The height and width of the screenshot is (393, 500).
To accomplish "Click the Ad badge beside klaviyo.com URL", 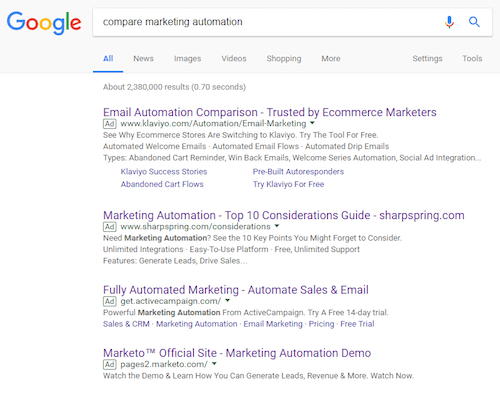I will (109, 124).
